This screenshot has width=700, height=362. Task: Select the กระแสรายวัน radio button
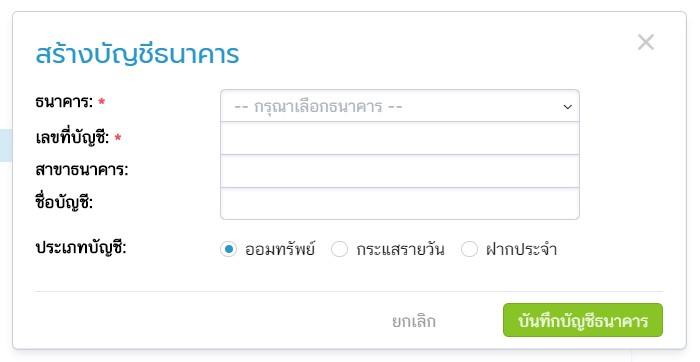pyautogui.click(x=339, y=249)
